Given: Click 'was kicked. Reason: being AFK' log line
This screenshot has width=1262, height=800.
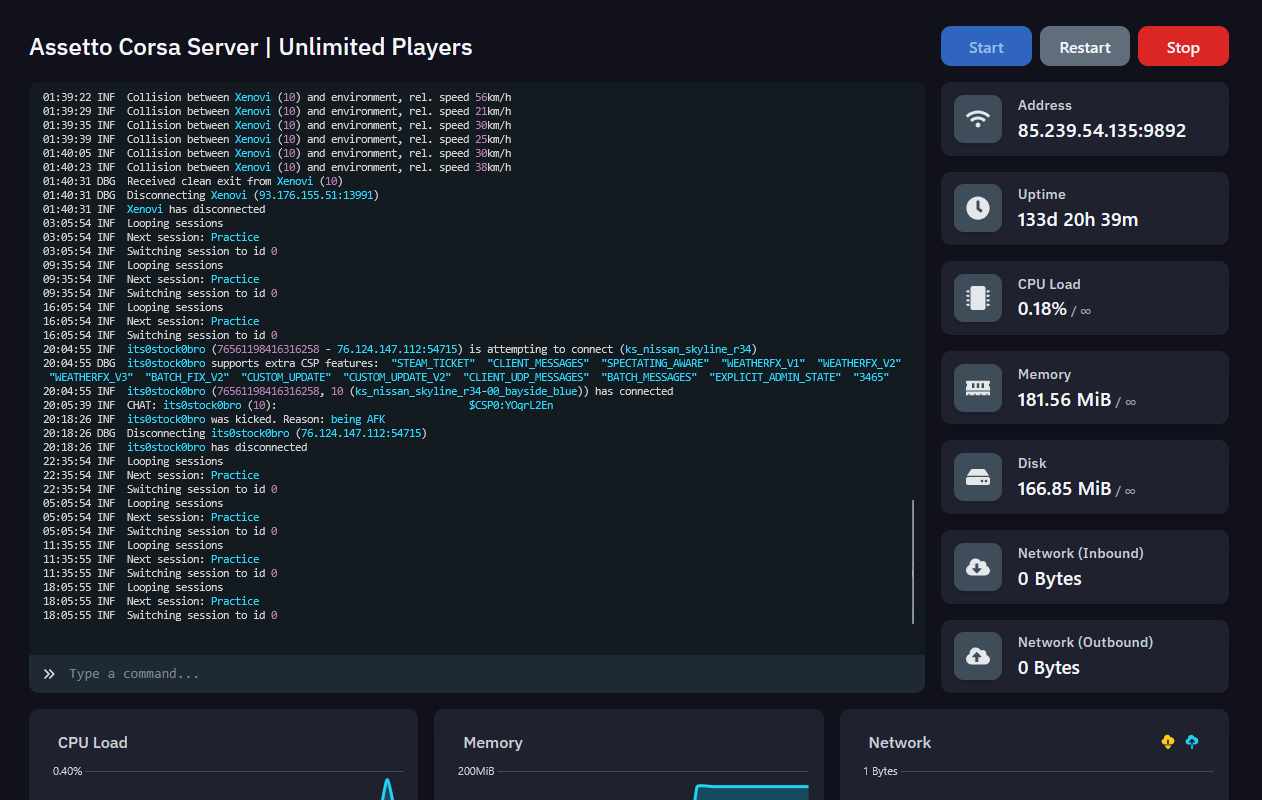Looking at the screenshot, I should pyautogui.click(x=214, y=419).
